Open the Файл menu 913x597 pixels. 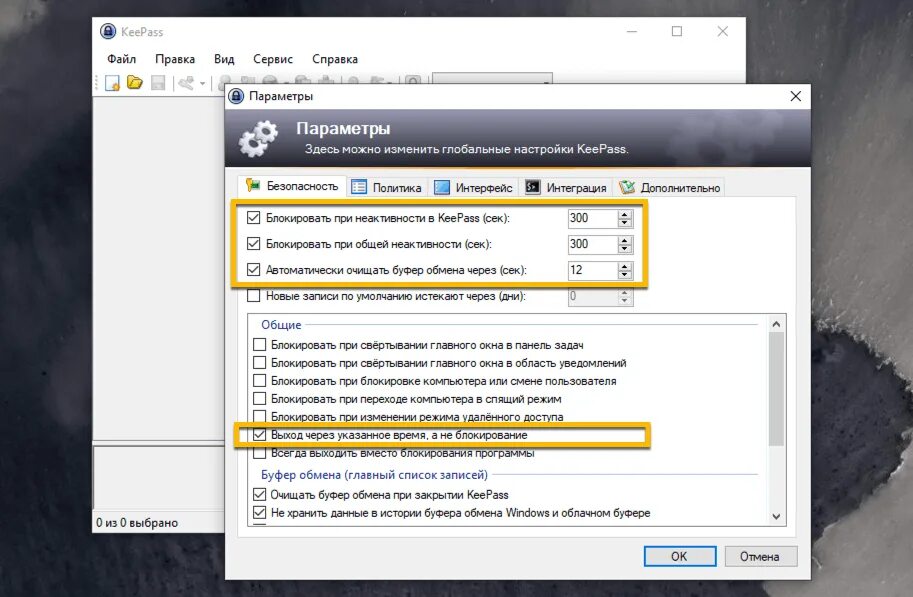tap(121, 59)
